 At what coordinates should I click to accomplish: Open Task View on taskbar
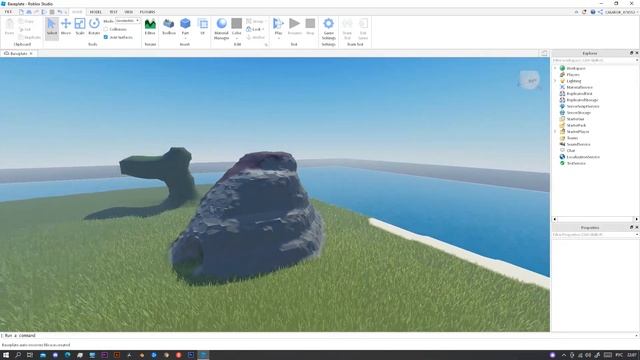coord(30,355)
